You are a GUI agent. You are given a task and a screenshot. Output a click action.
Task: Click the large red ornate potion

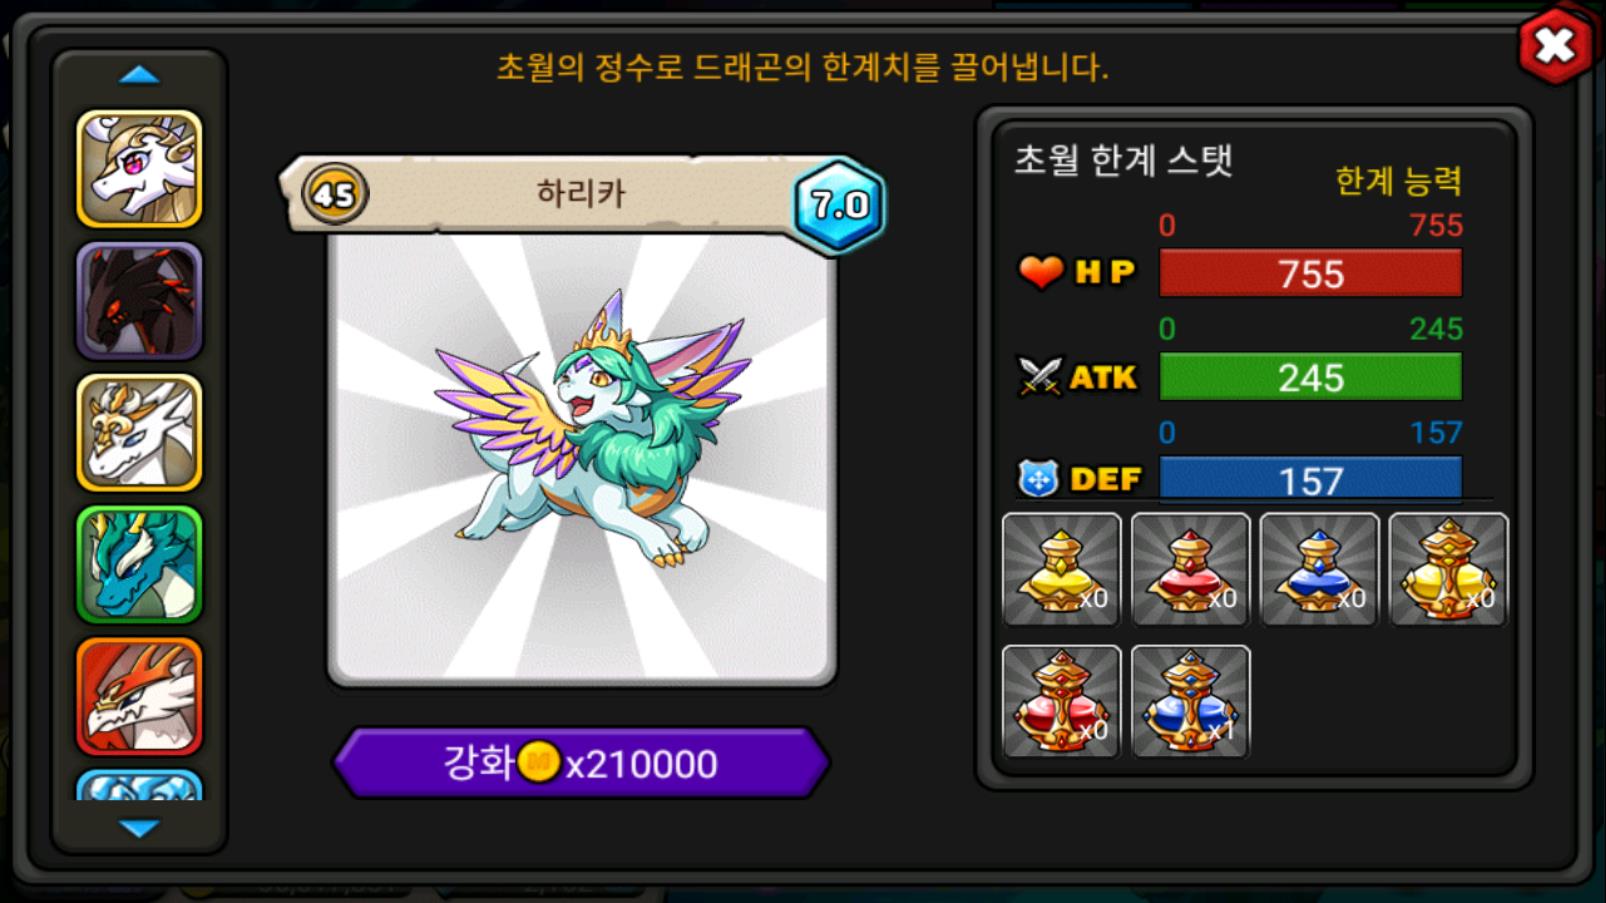click(x=1061, y=701)
